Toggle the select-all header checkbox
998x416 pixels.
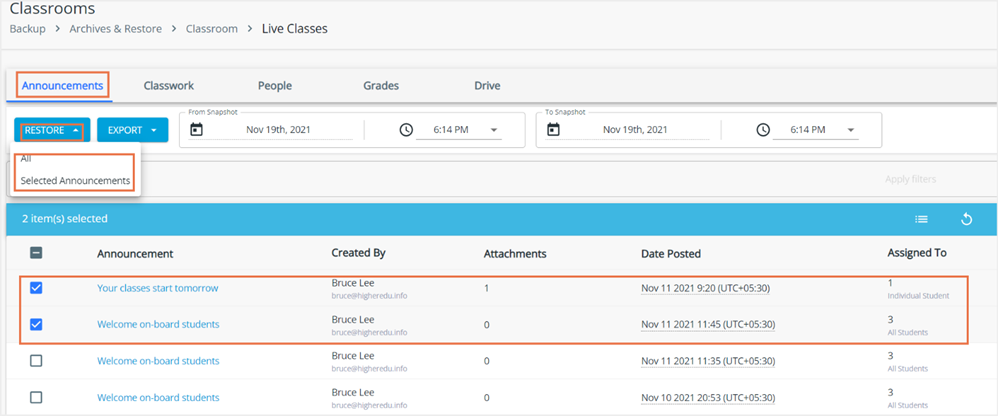coord(36,253)
